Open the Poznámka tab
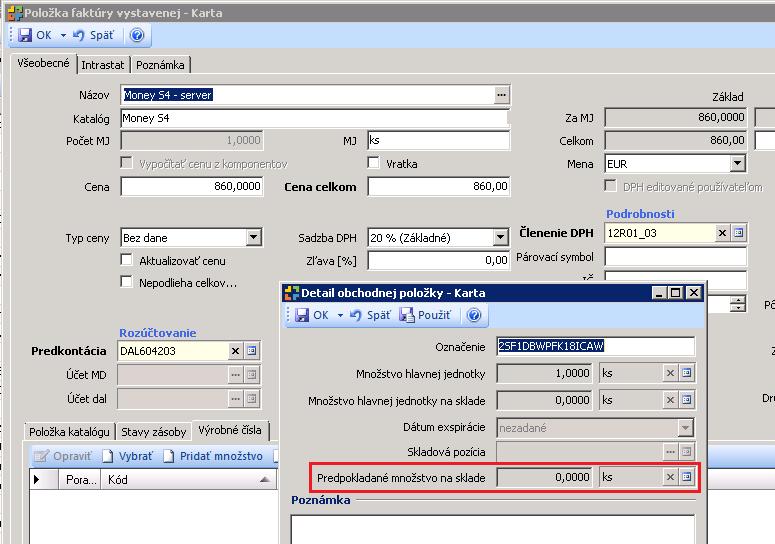 click(160, 65)
